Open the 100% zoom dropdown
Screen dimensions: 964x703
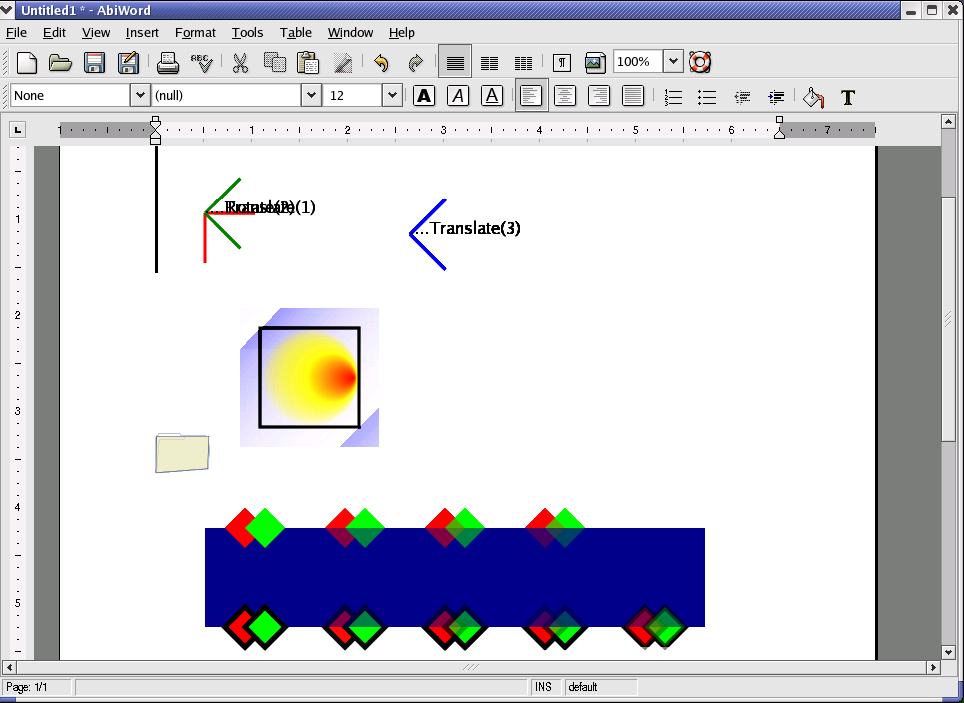tap(673, 62)
